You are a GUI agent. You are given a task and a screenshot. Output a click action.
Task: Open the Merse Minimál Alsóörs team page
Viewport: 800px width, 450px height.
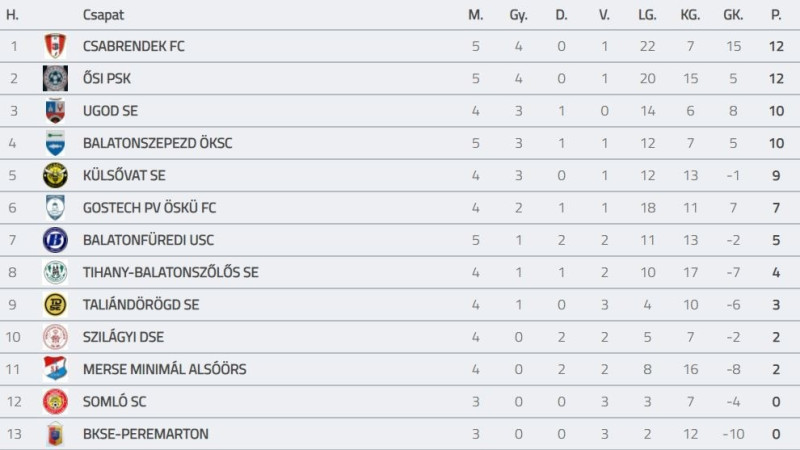[x=164, y=369]
